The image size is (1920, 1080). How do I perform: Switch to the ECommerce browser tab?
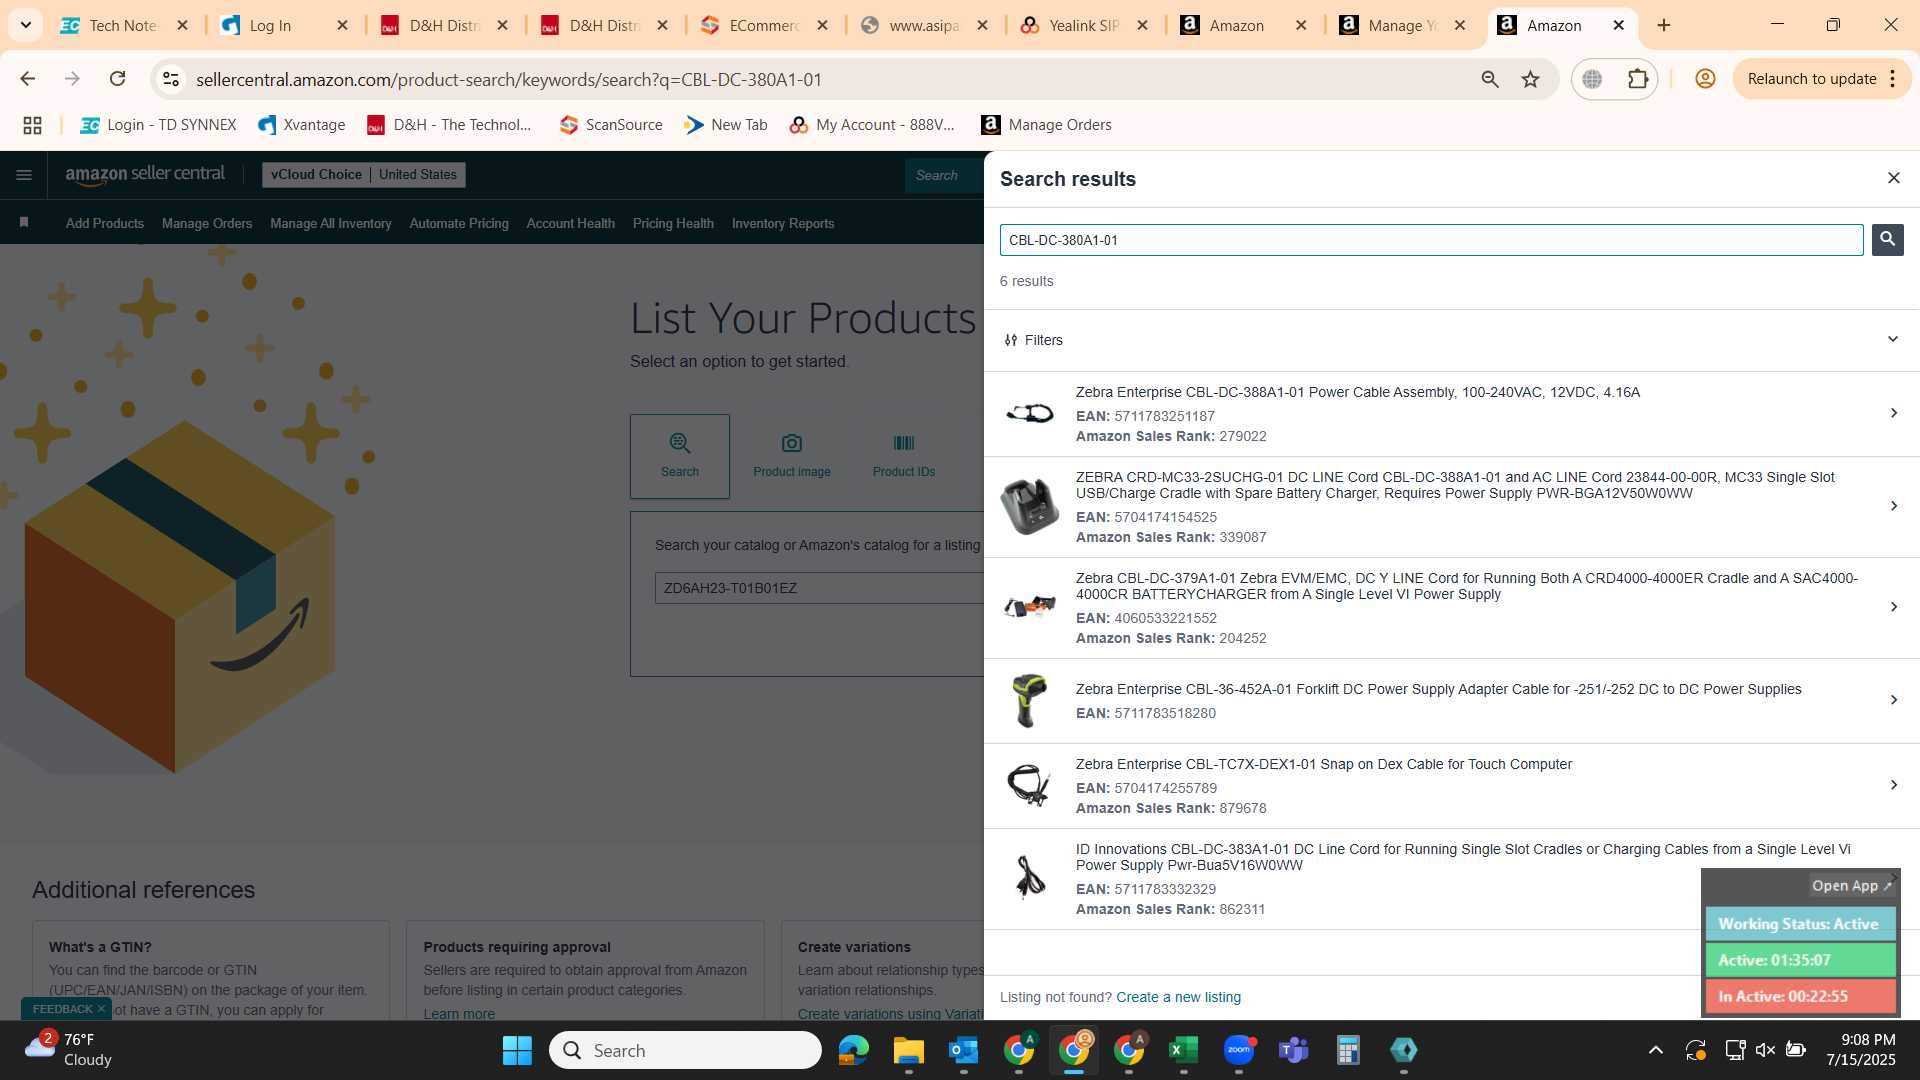(x=763, y=25)
